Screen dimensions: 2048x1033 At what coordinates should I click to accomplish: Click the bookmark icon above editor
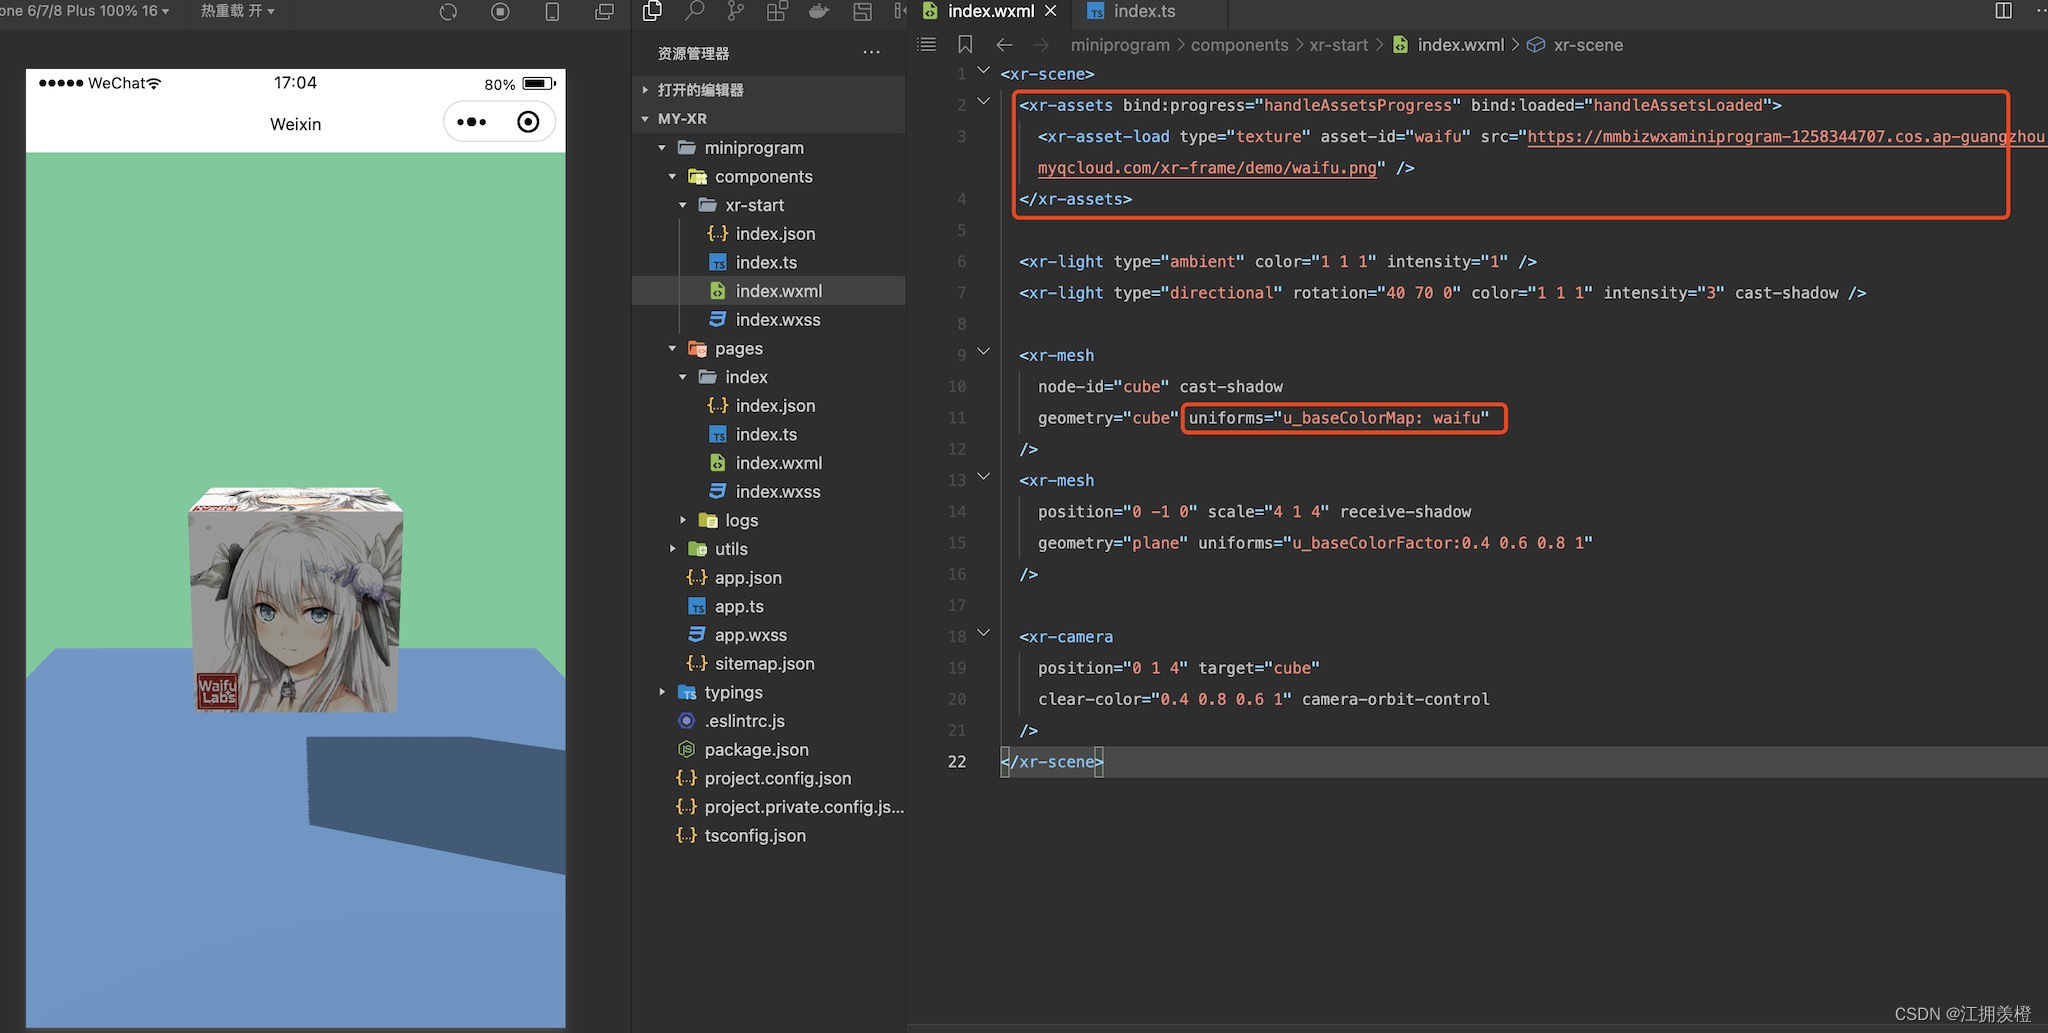pyautogui.click(x=965, y=44)
